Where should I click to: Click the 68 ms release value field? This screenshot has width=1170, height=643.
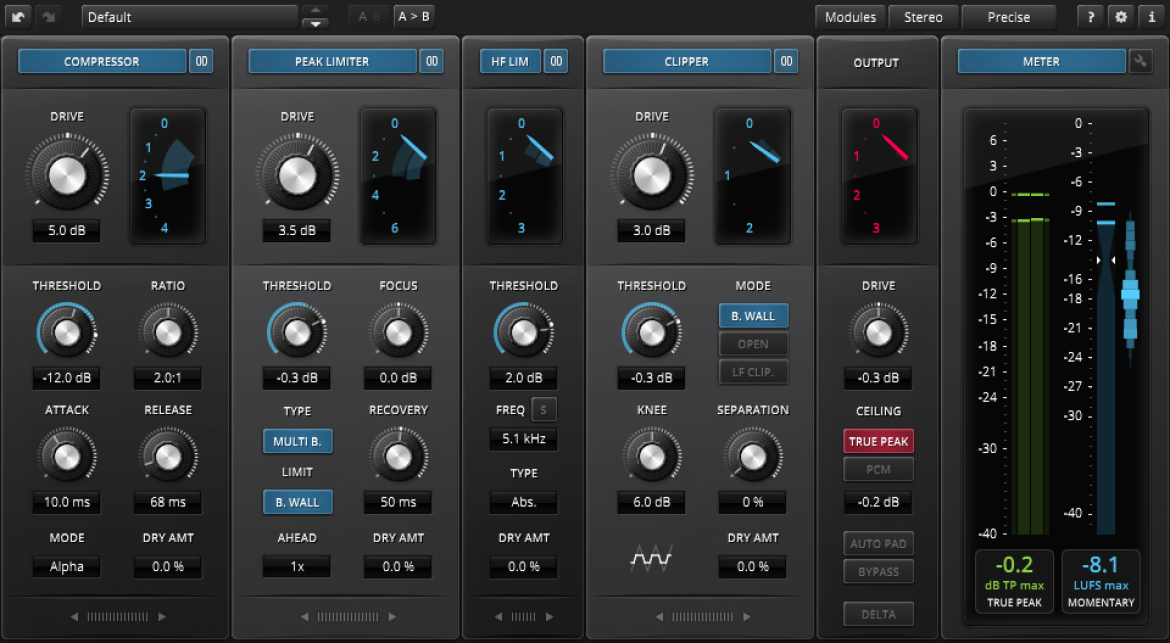point(168,503)
